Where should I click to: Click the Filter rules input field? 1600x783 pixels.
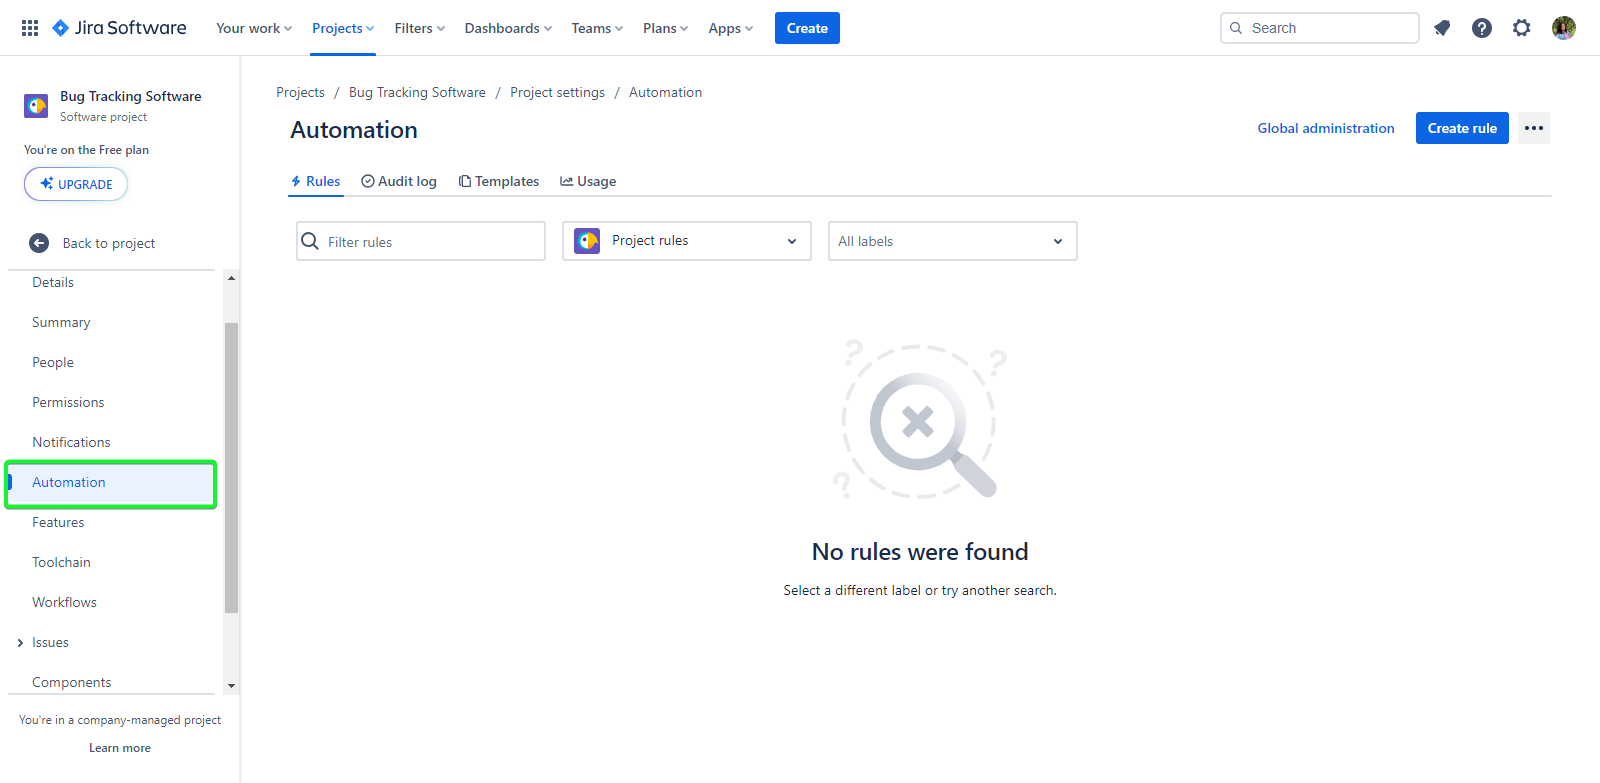(x=430, y=242)
